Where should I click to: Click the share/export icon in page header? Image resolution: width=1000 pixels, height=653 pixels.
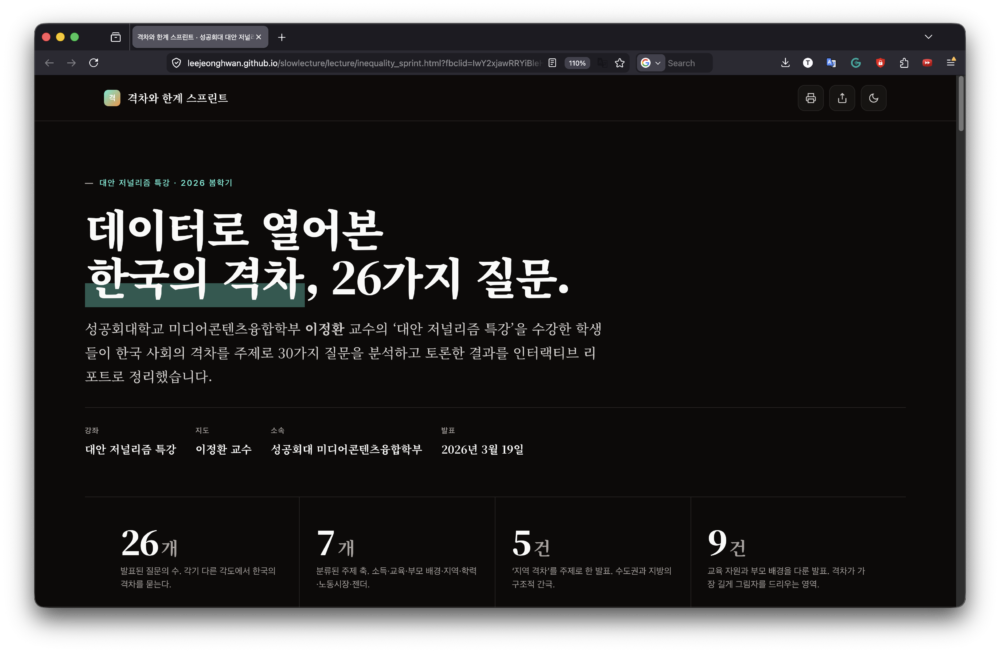pyautogui.click(x=842, y=98)
